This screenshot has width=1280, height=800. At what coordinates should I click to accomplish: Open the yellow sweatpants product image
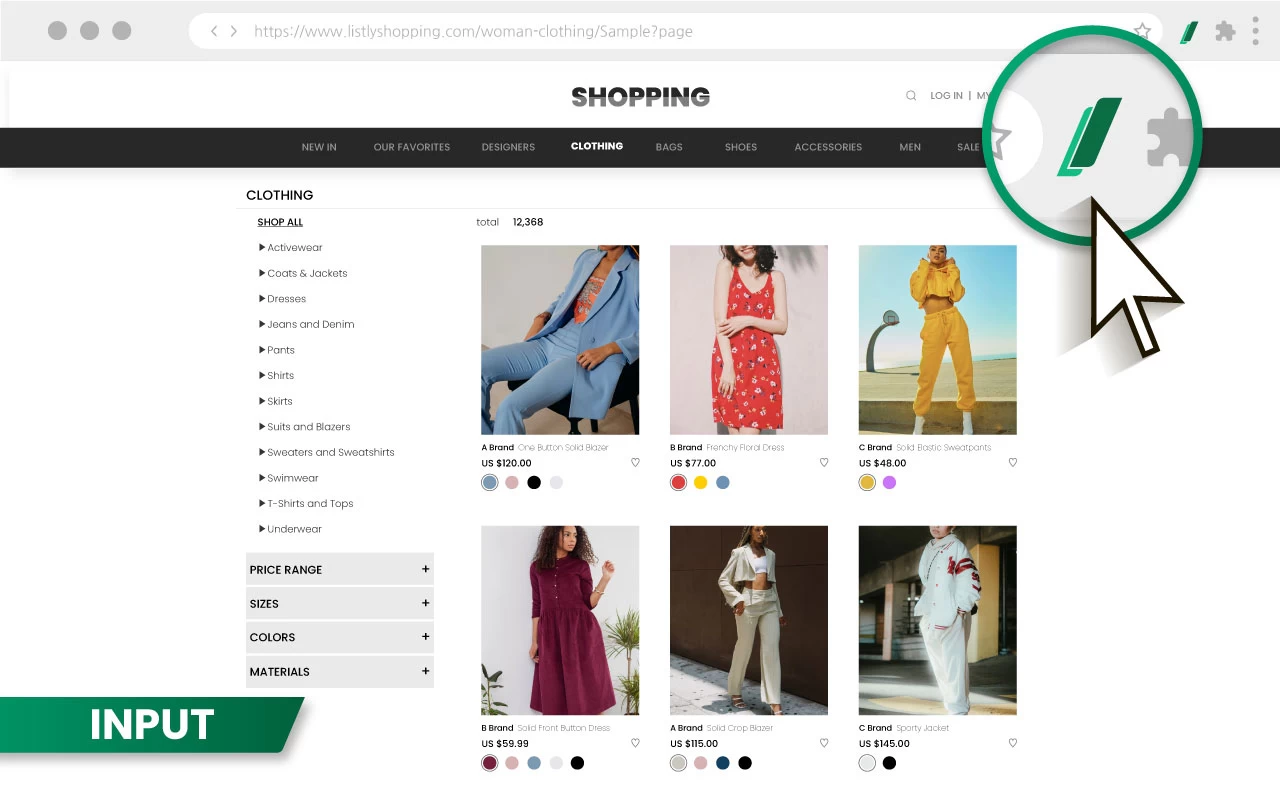click(937, 340)
